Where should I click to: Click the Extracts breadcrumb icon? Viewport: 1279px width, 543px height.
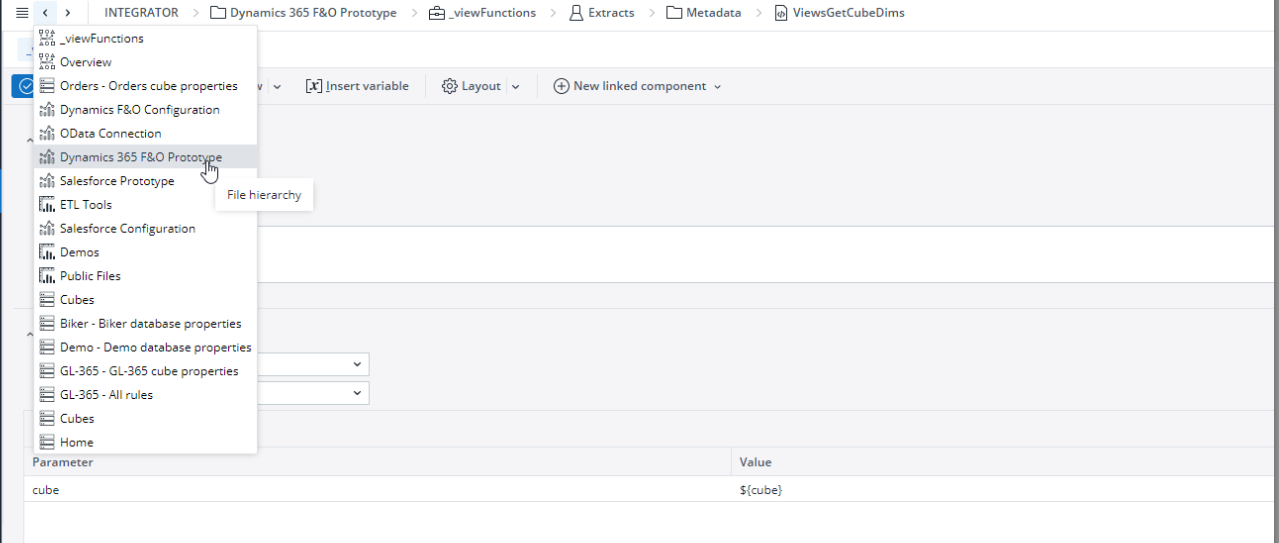(576, 13)
